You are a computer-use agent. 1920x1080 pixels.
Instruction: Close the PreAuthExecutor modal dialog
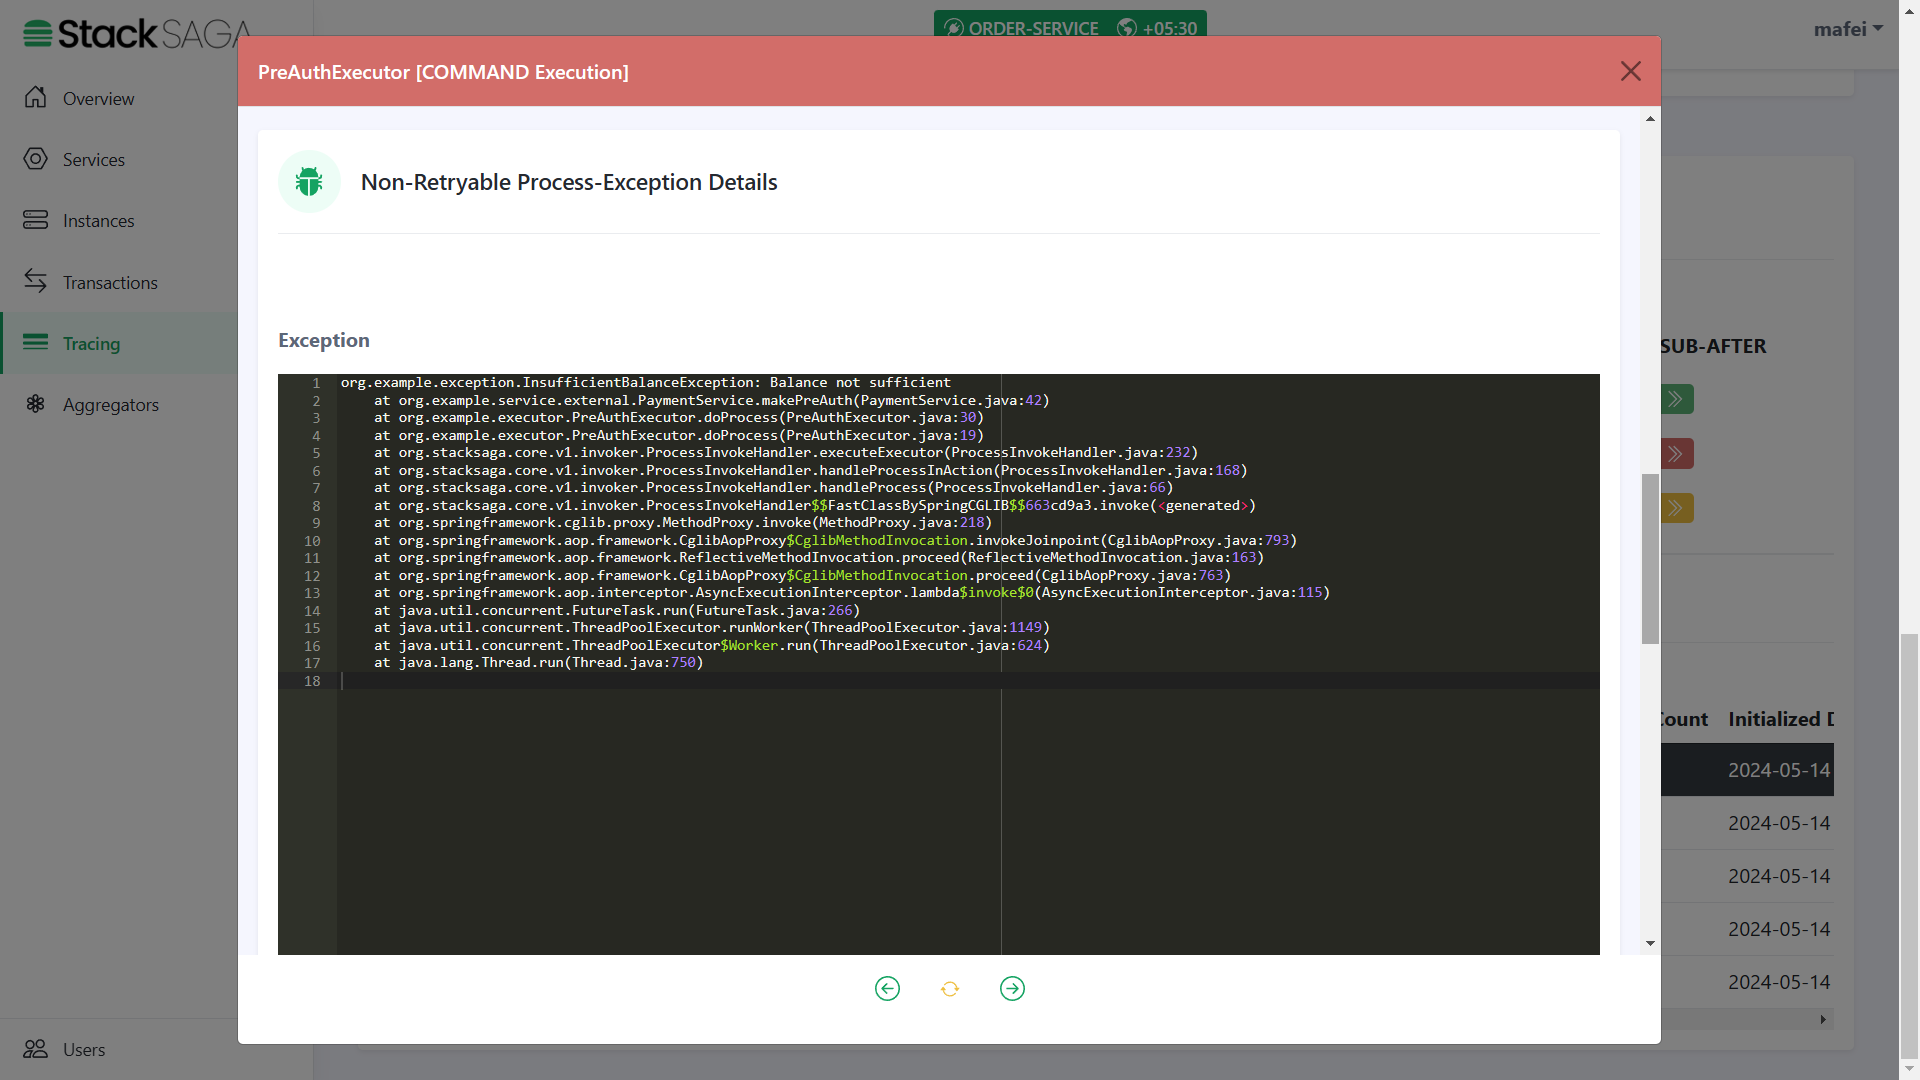point(1631,71)
